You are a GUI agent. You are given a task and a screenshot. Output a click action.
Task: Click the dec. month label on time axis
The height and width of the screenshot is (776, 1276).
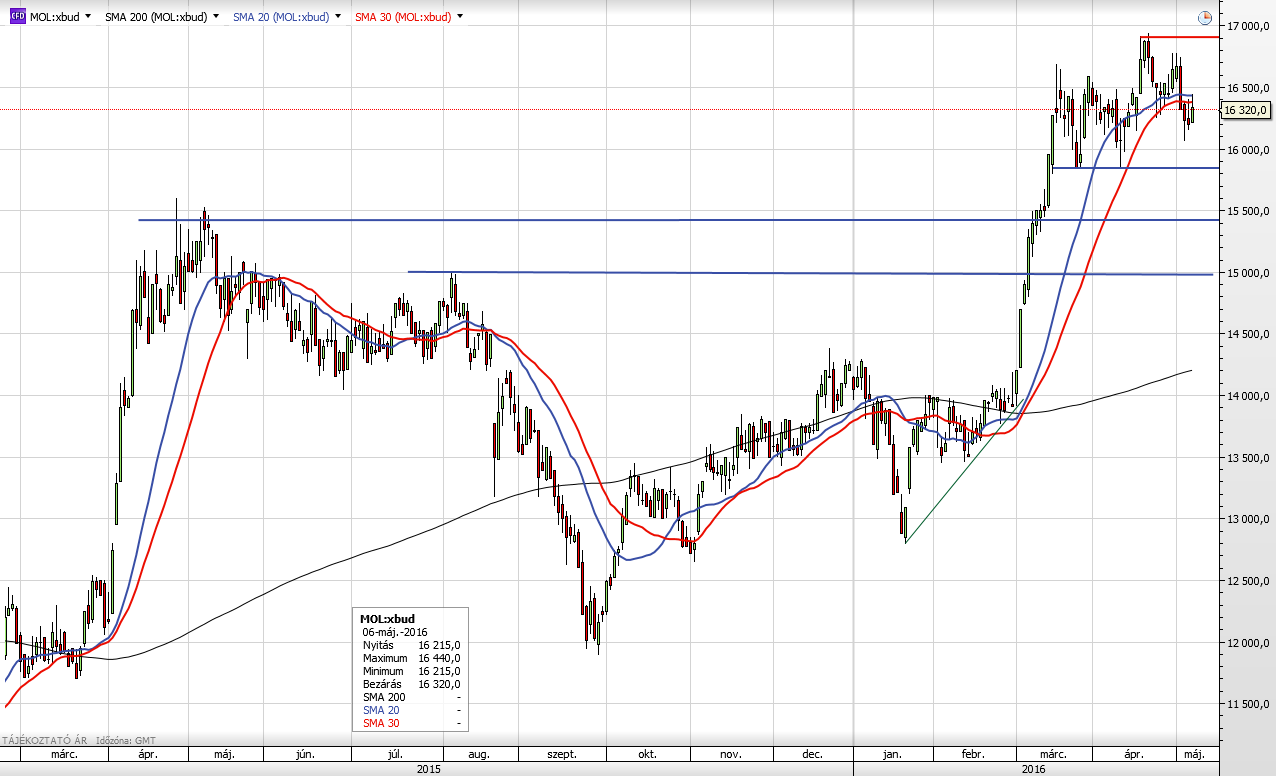(x=812, y=754)
